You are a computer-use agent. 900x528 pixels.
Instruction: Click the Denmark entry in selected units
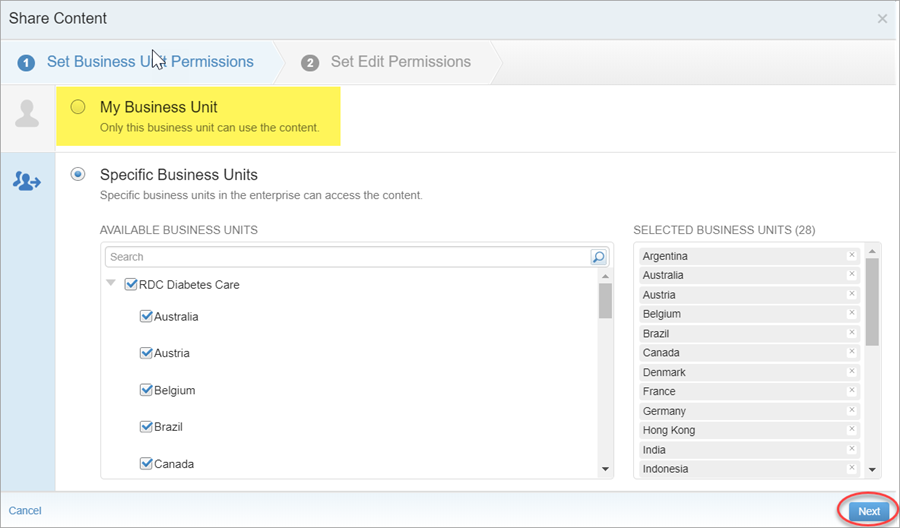point(750,372)
